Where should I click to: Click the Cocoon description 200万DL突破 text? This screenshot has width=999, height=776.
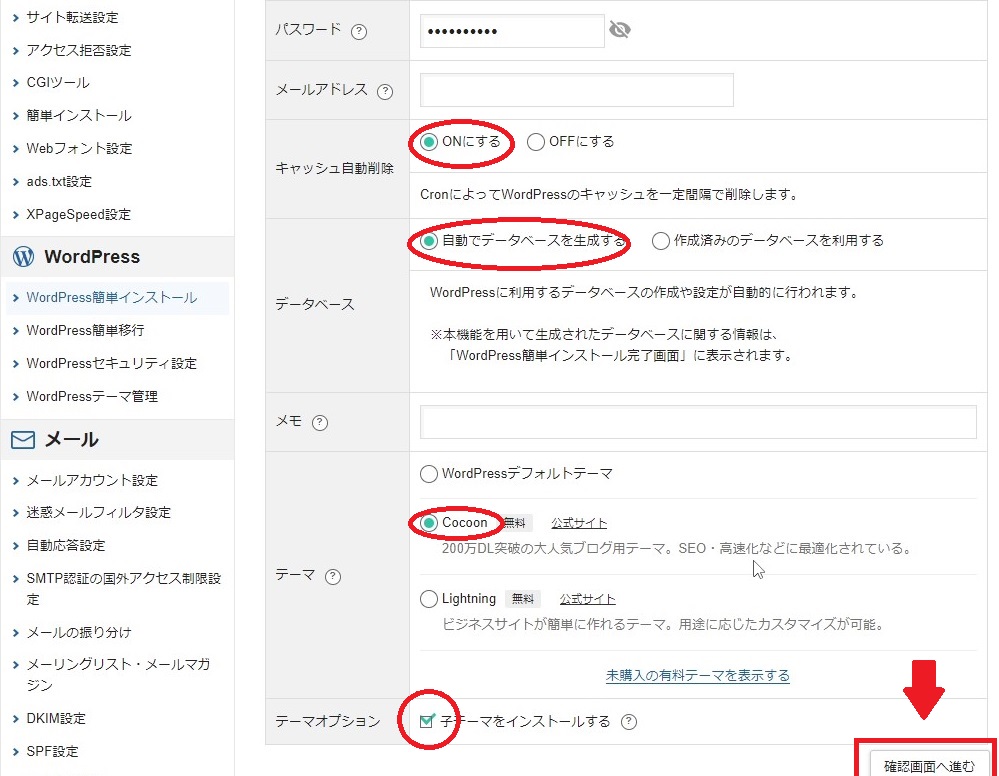click(677, 549)
